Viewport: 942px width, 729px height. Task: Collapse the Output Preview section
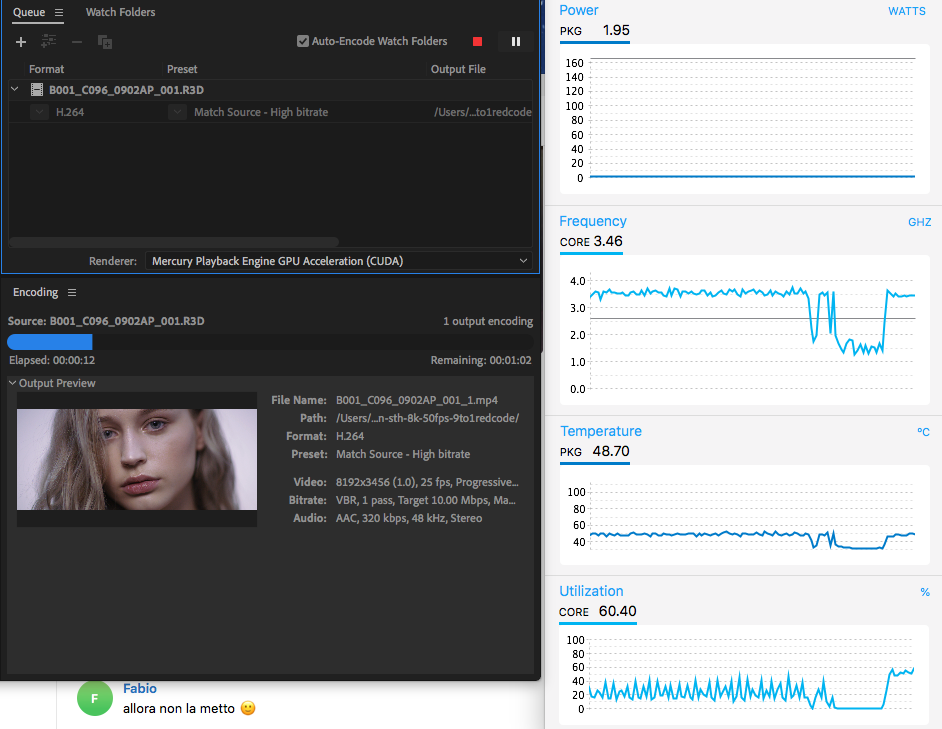(13, 383)
